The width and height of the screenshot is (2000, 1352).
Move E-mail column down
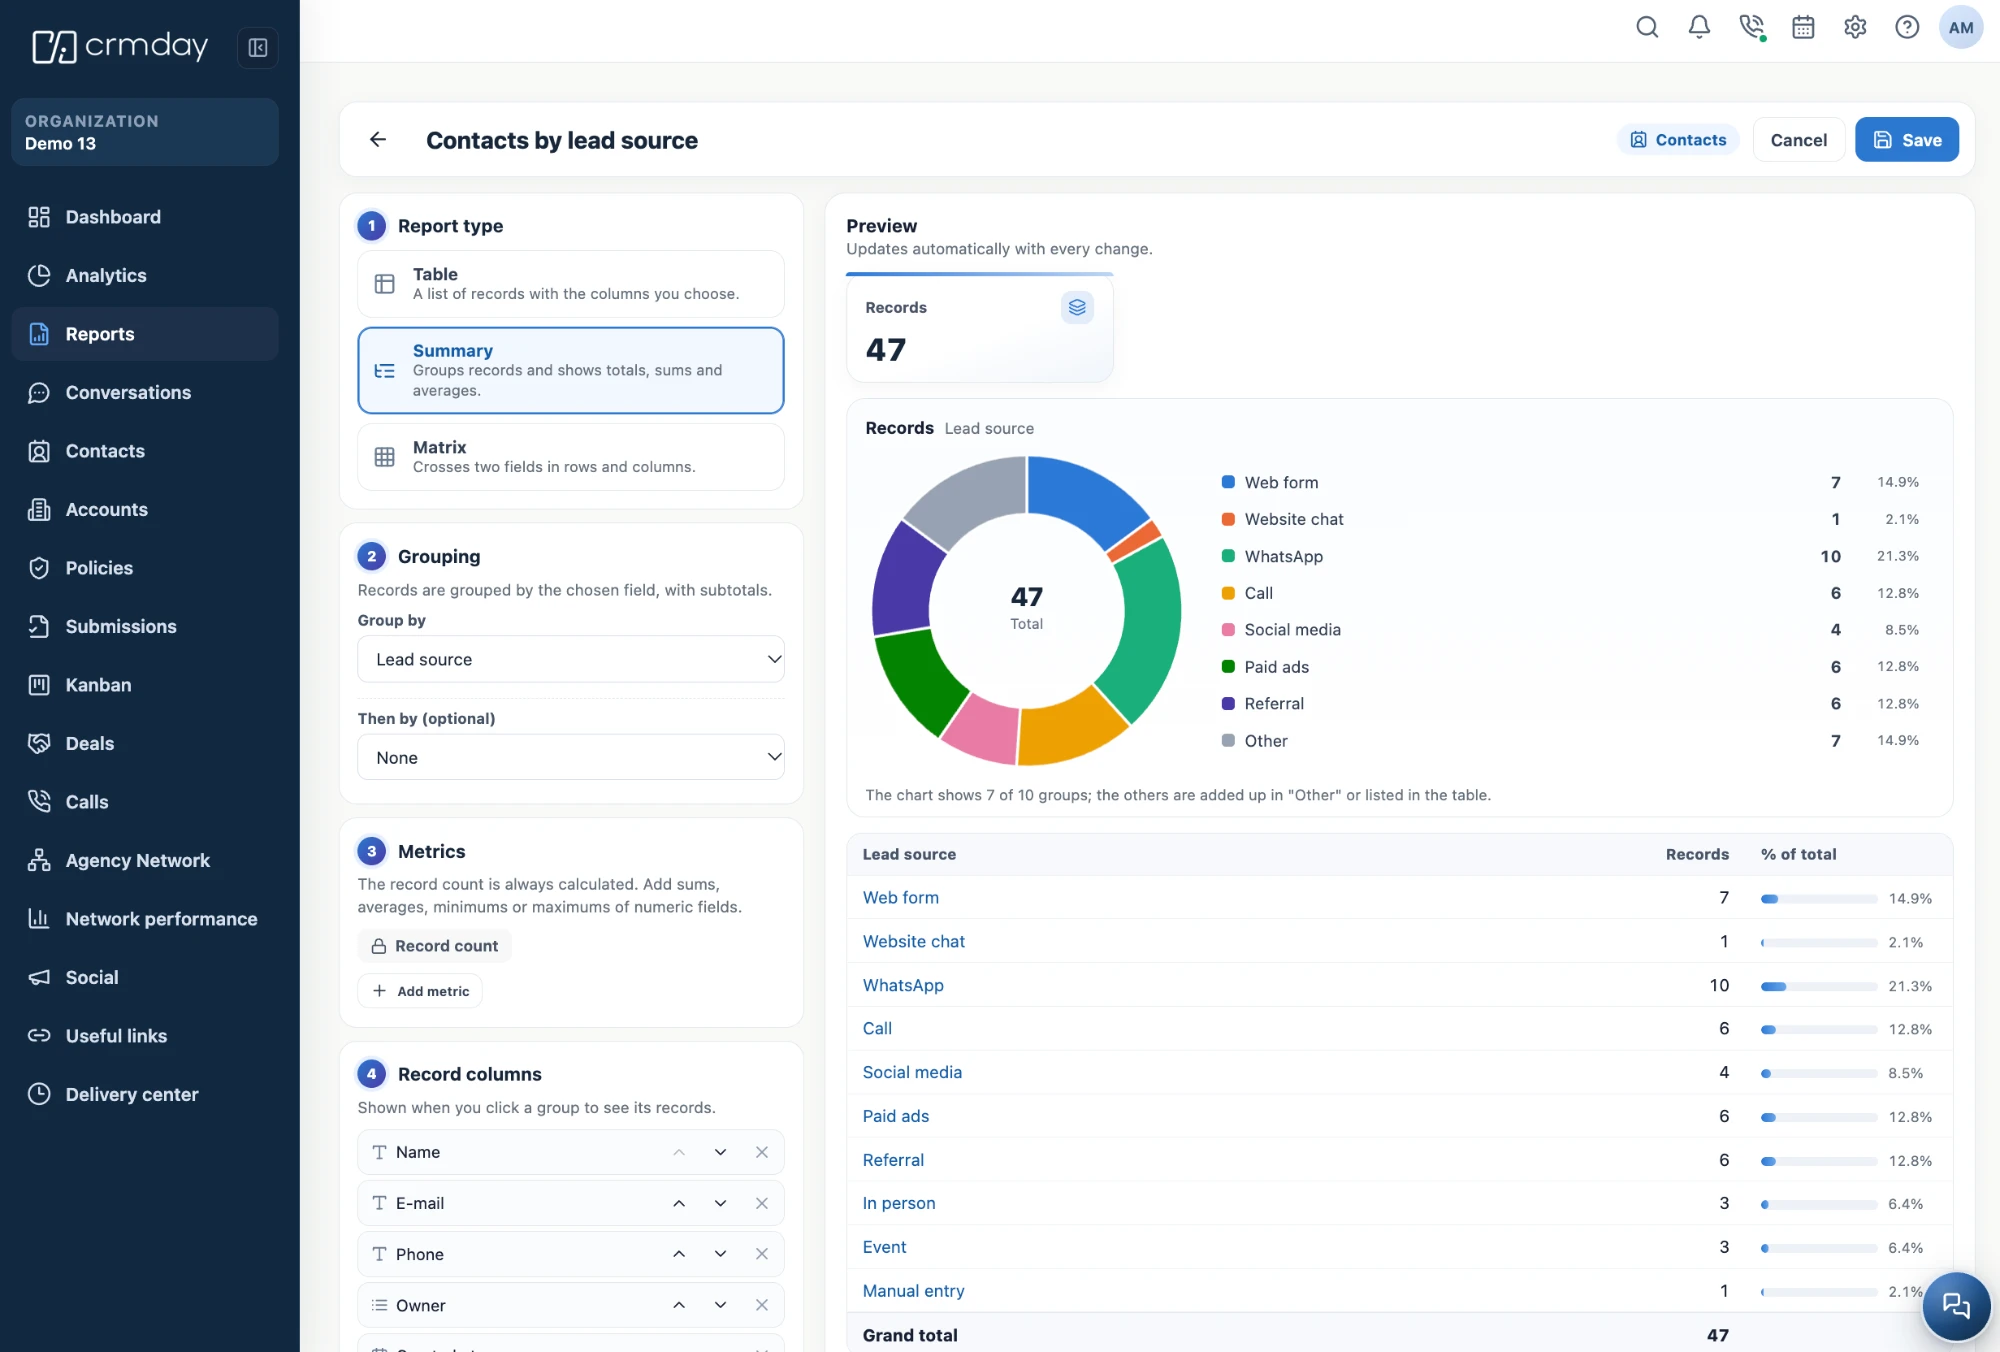(720, 1203)
